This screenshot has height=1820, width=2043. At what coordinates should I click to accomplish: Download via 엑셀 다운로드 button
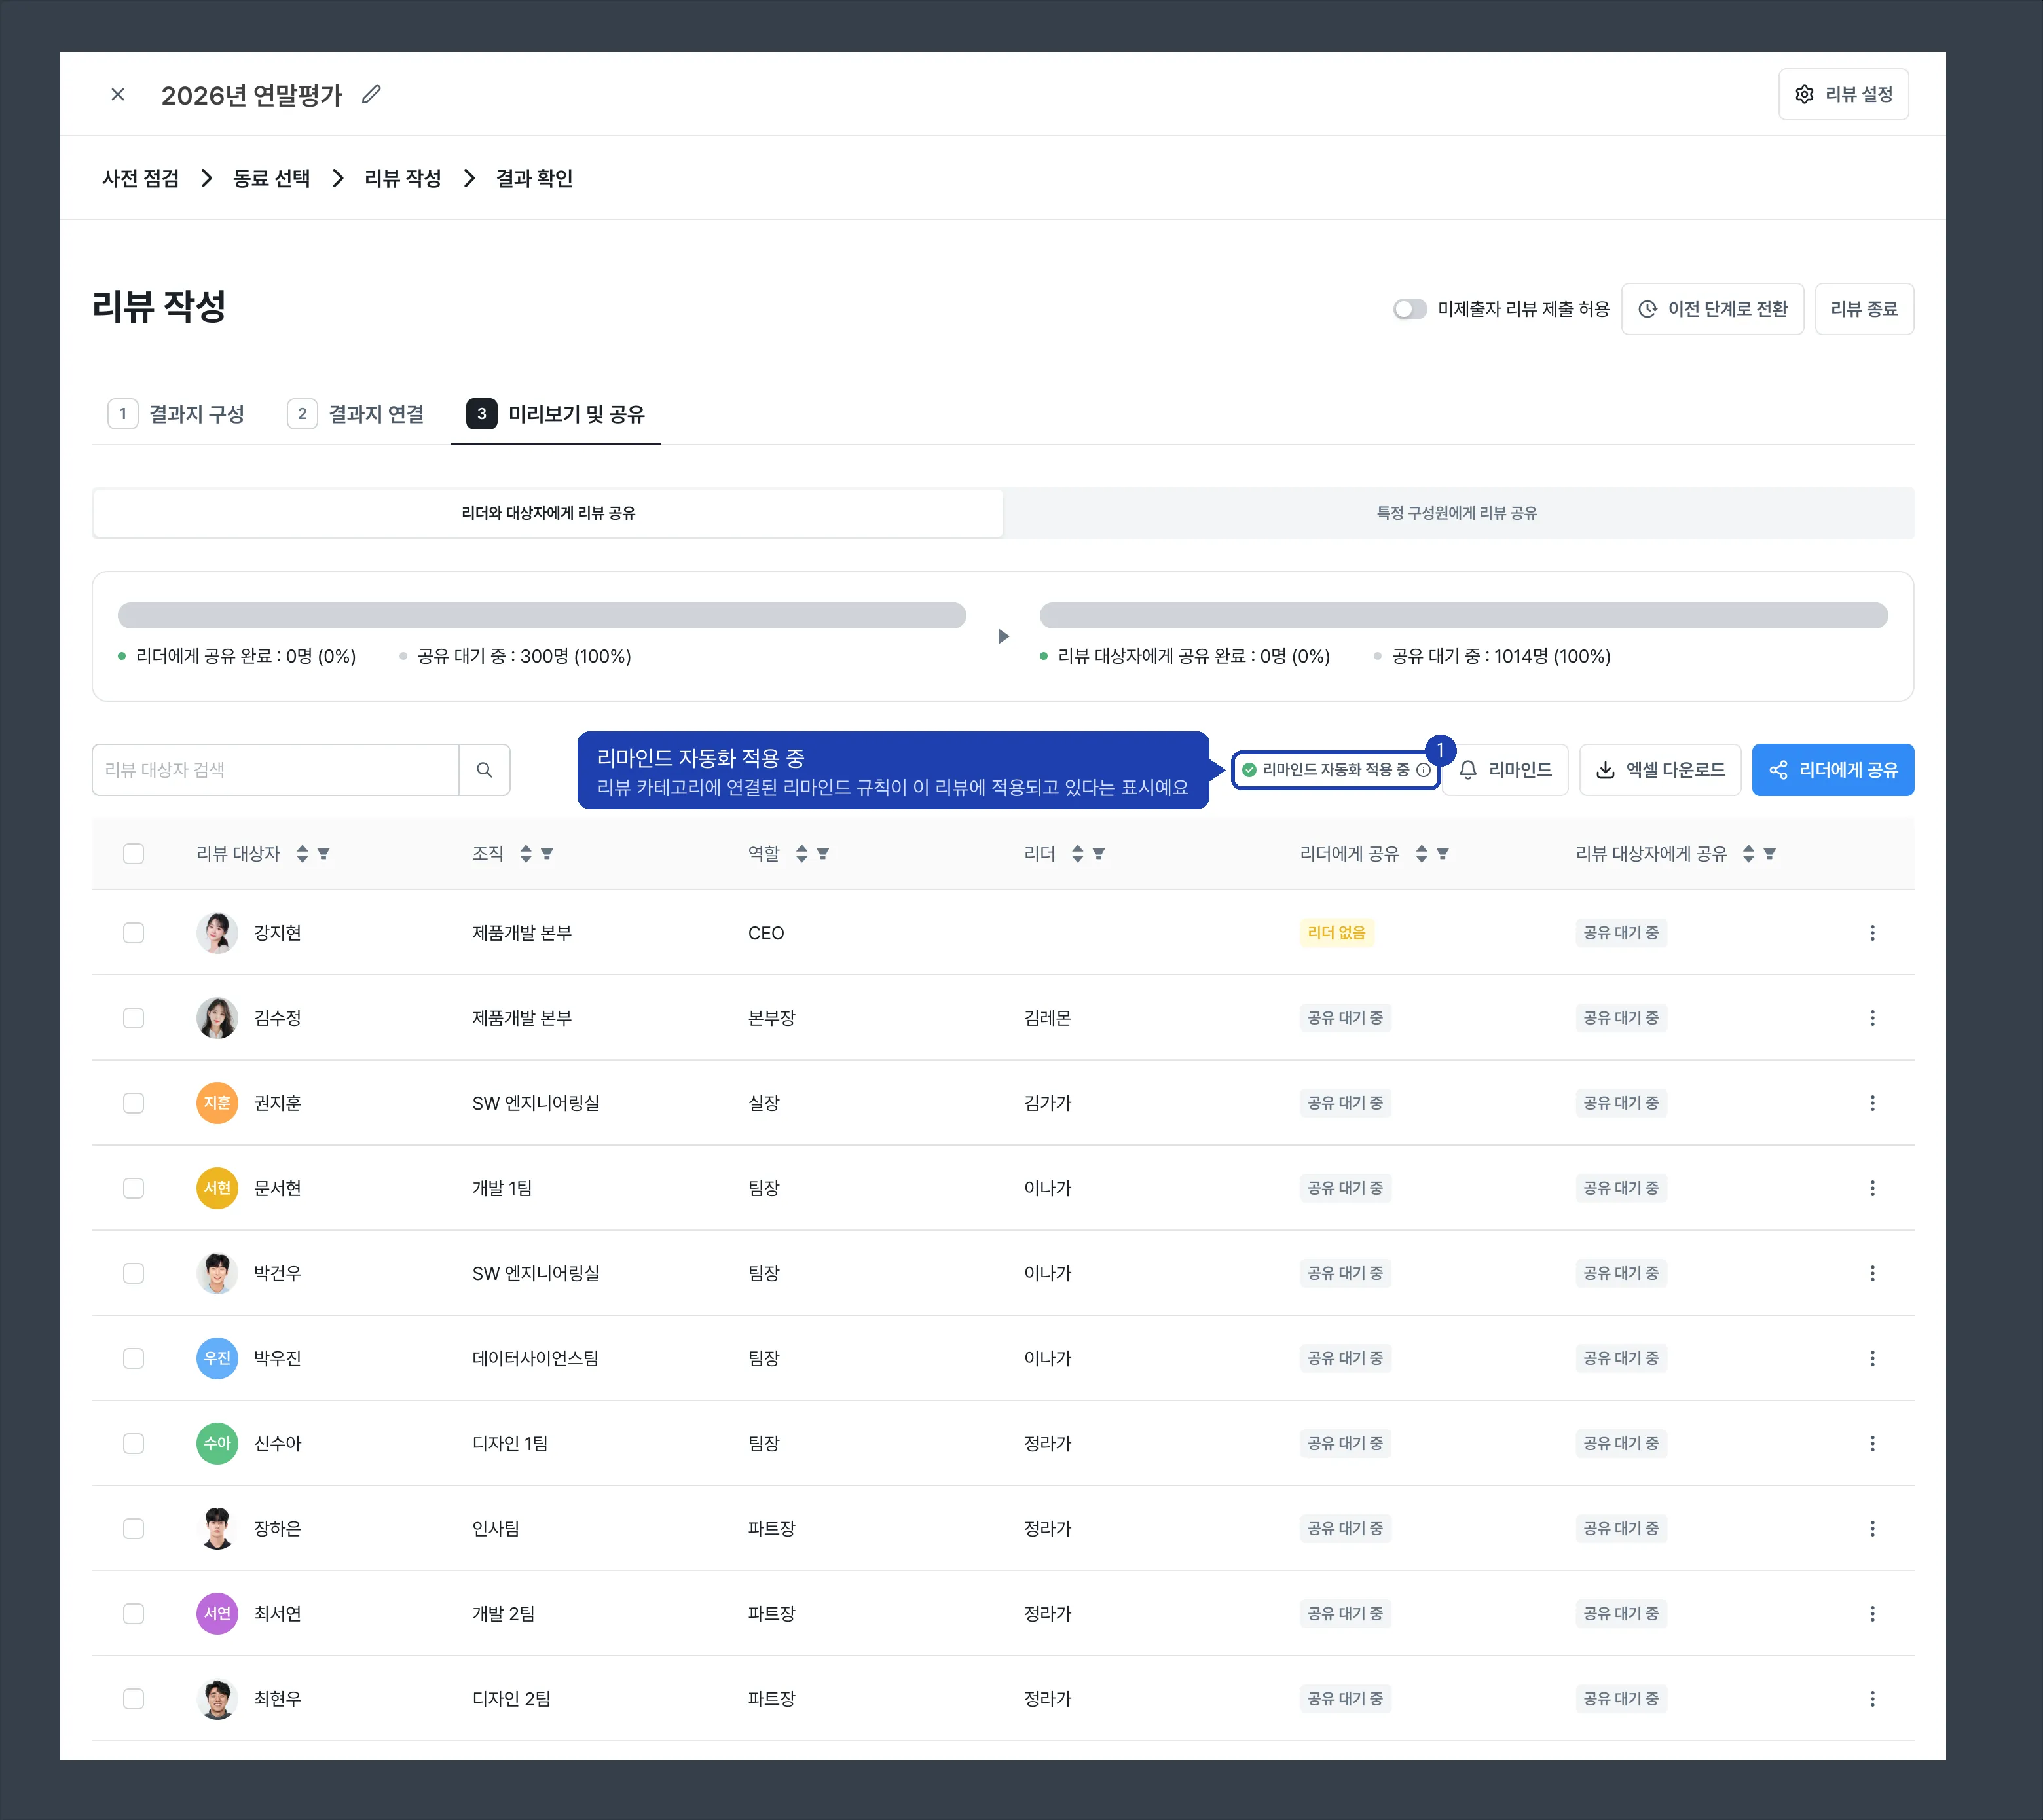(1659, 769)
